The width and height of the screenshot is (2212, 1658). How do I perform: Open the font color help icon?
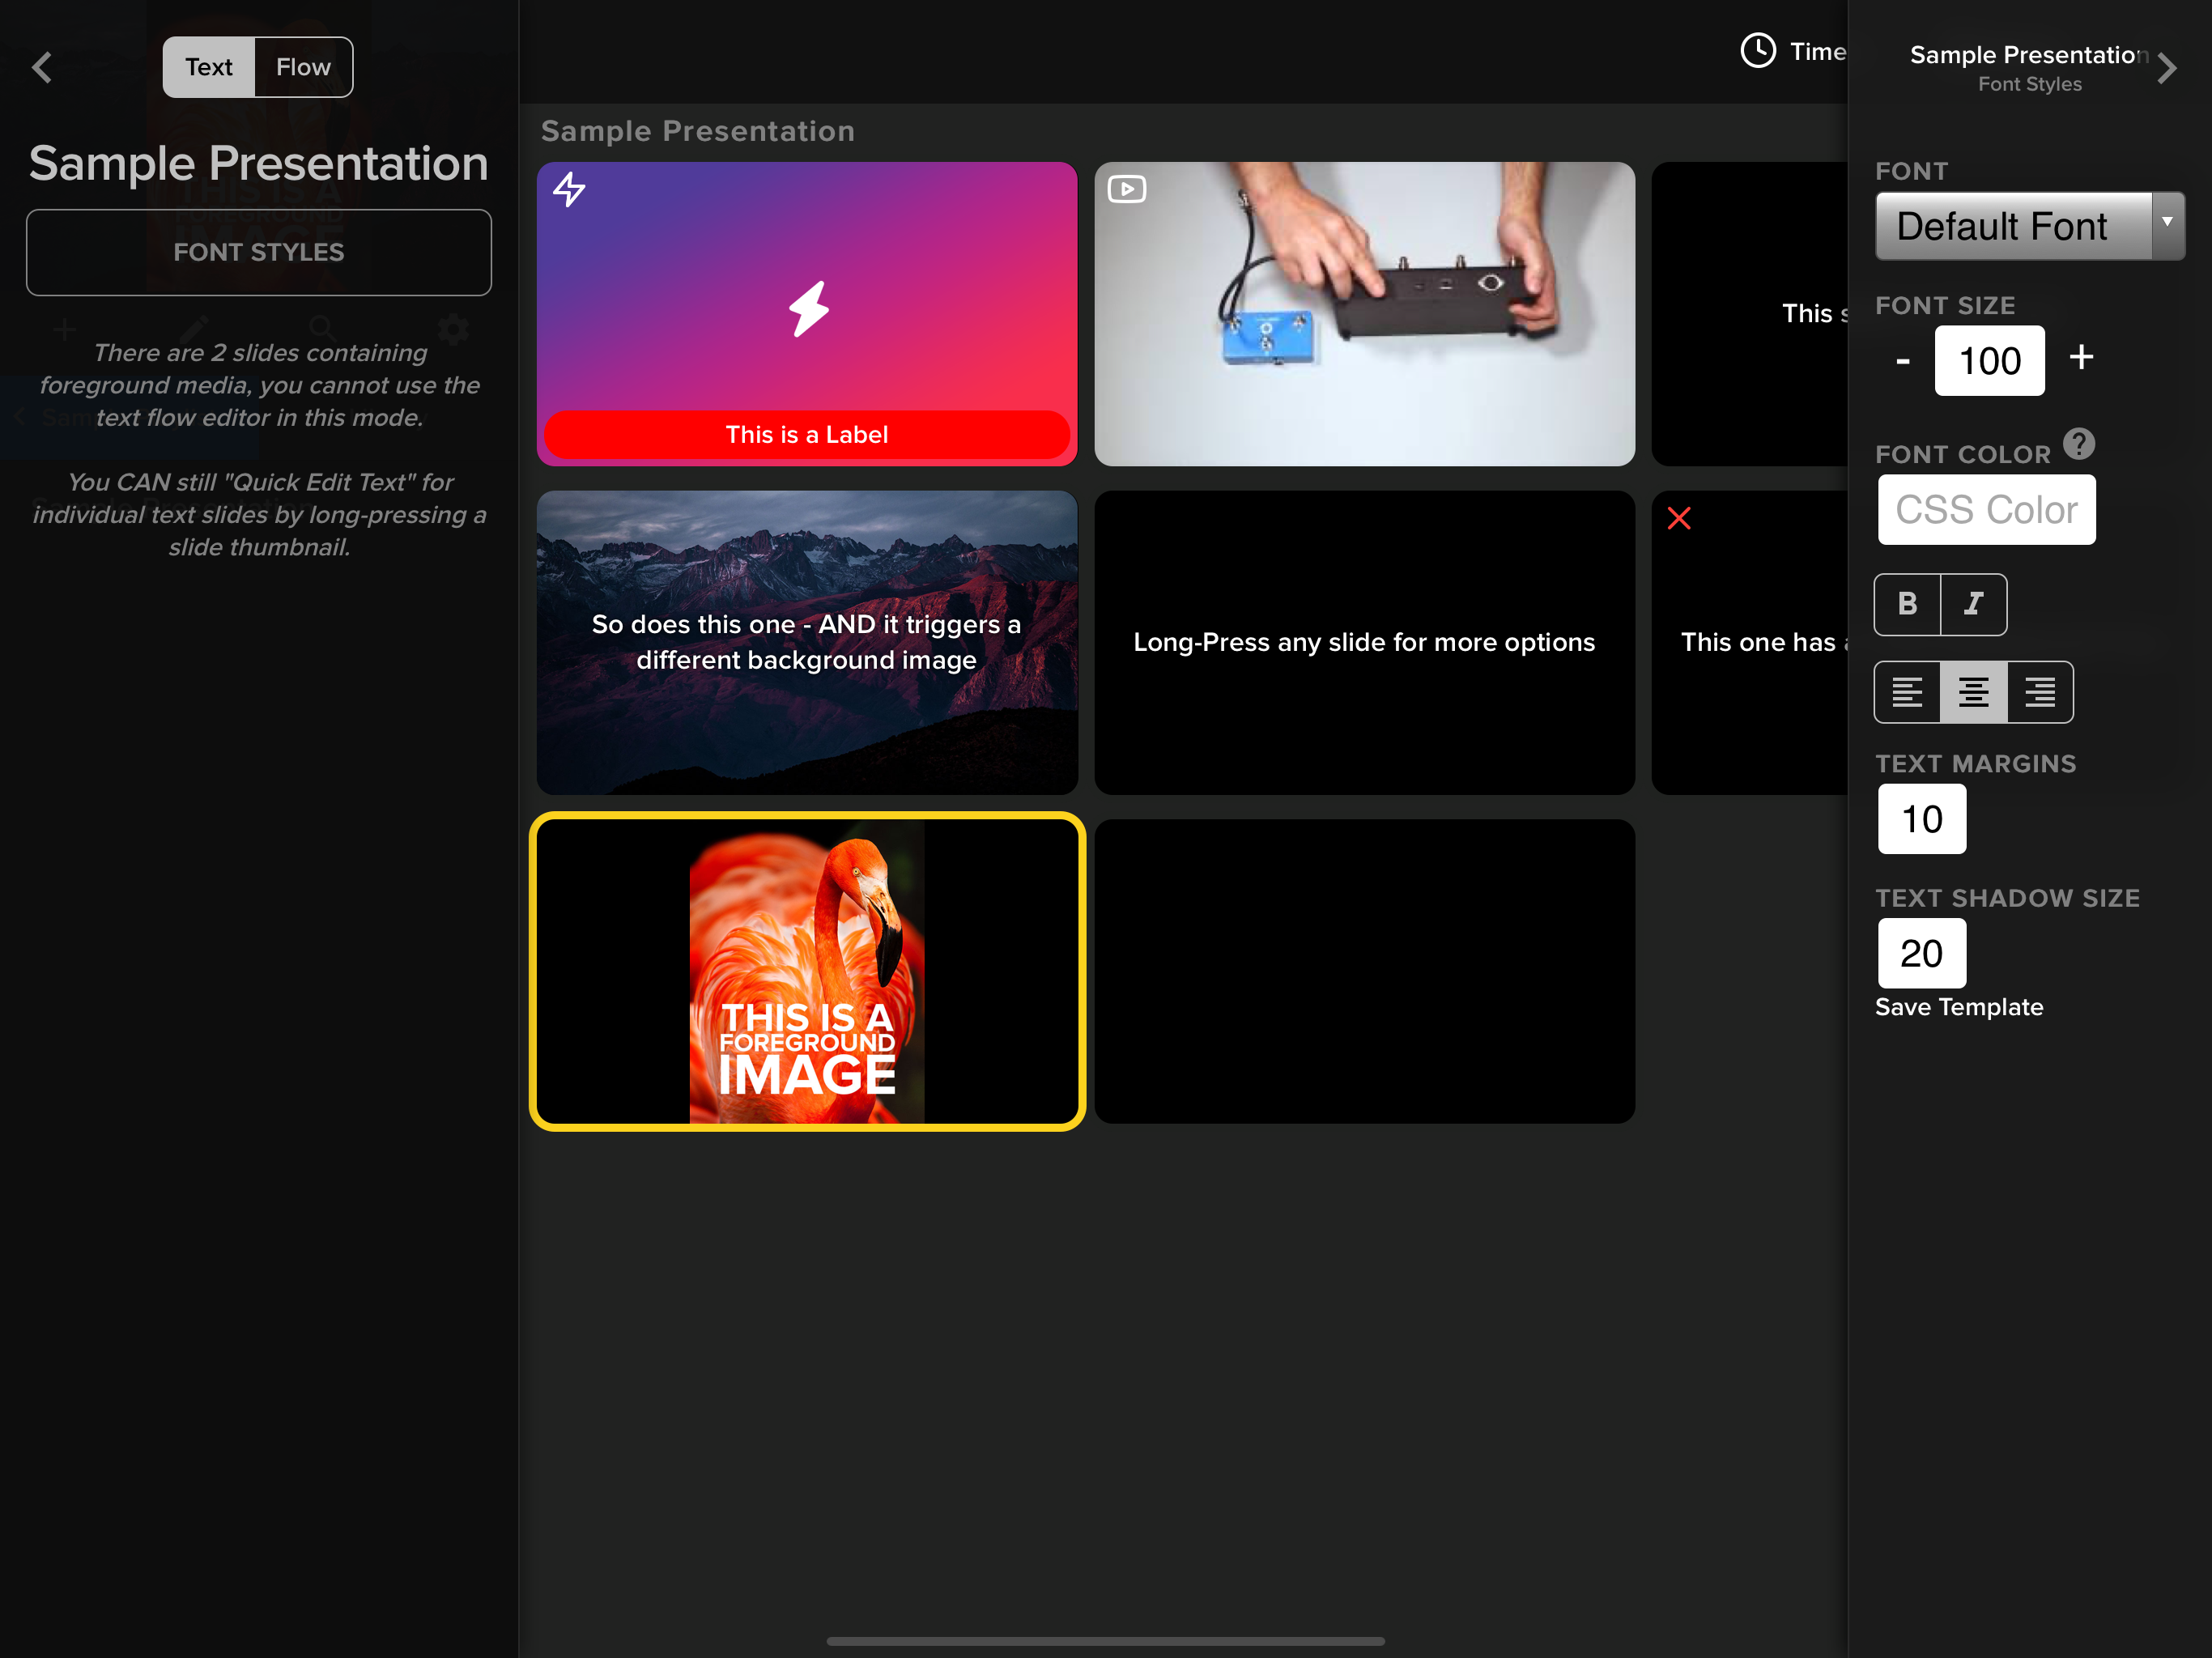2079,444
